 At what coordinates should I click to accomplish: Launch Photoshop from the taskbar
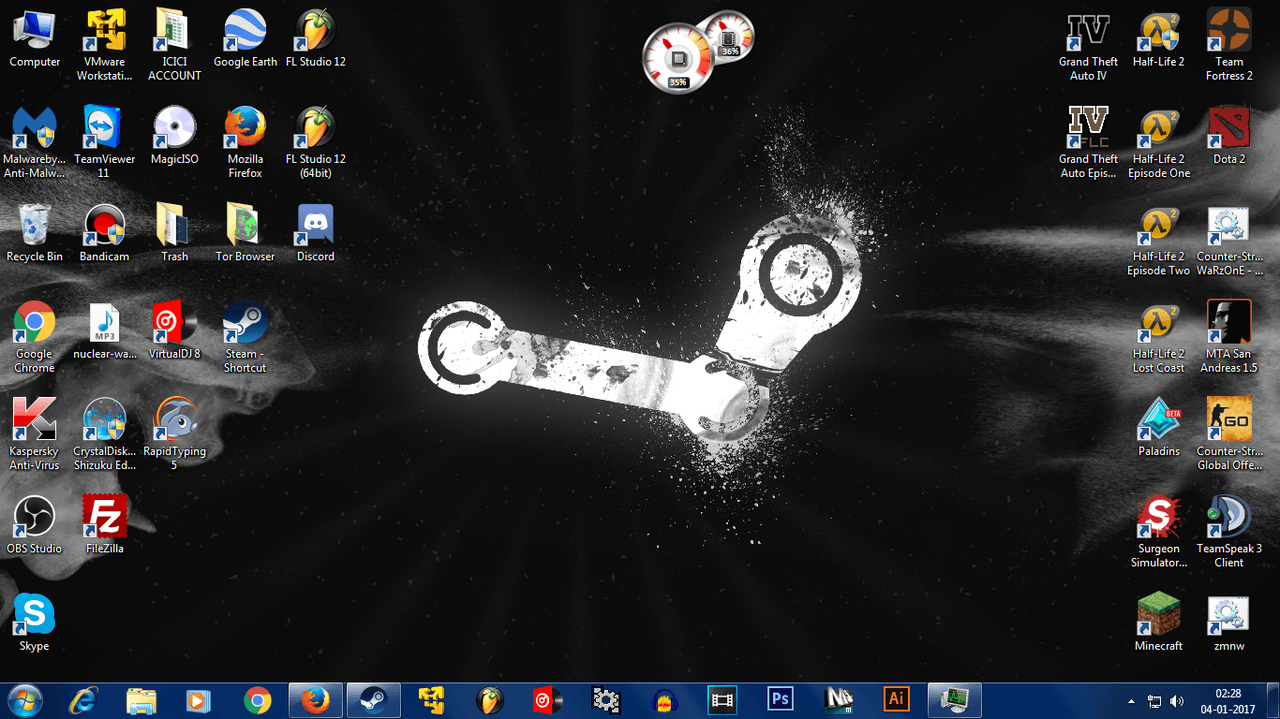point(780,699)
